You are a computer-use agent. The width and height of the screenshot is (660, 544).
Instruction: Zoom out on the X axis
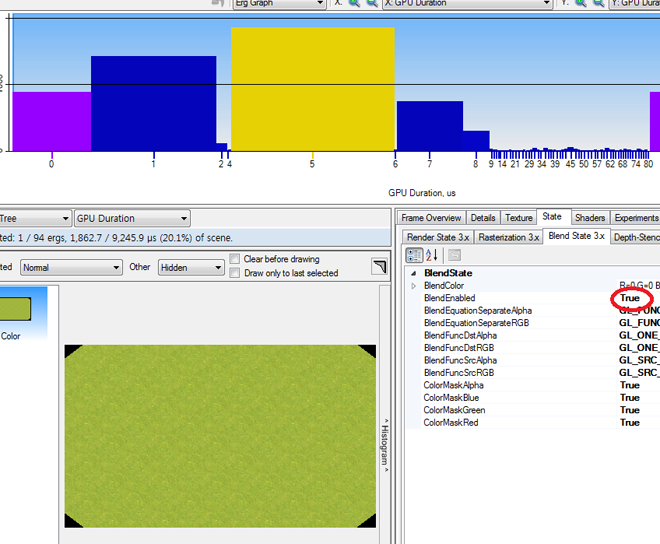coord(373,3)
